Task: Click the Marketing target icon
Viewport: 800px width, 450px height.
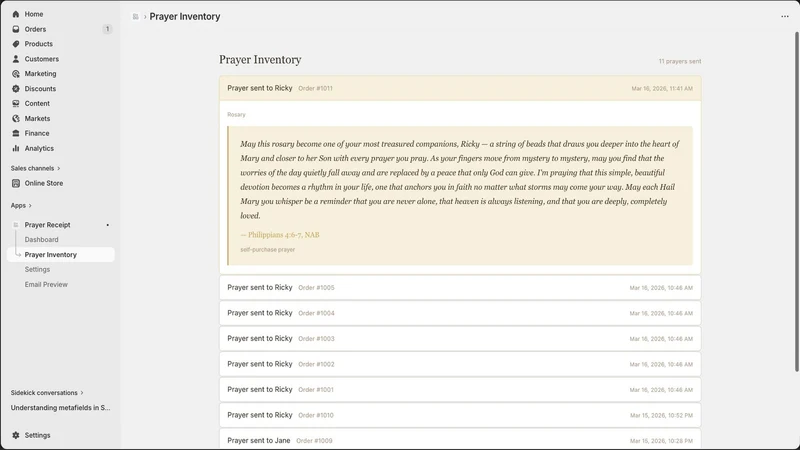Action: pyautogui.click(x=16, y=73)
